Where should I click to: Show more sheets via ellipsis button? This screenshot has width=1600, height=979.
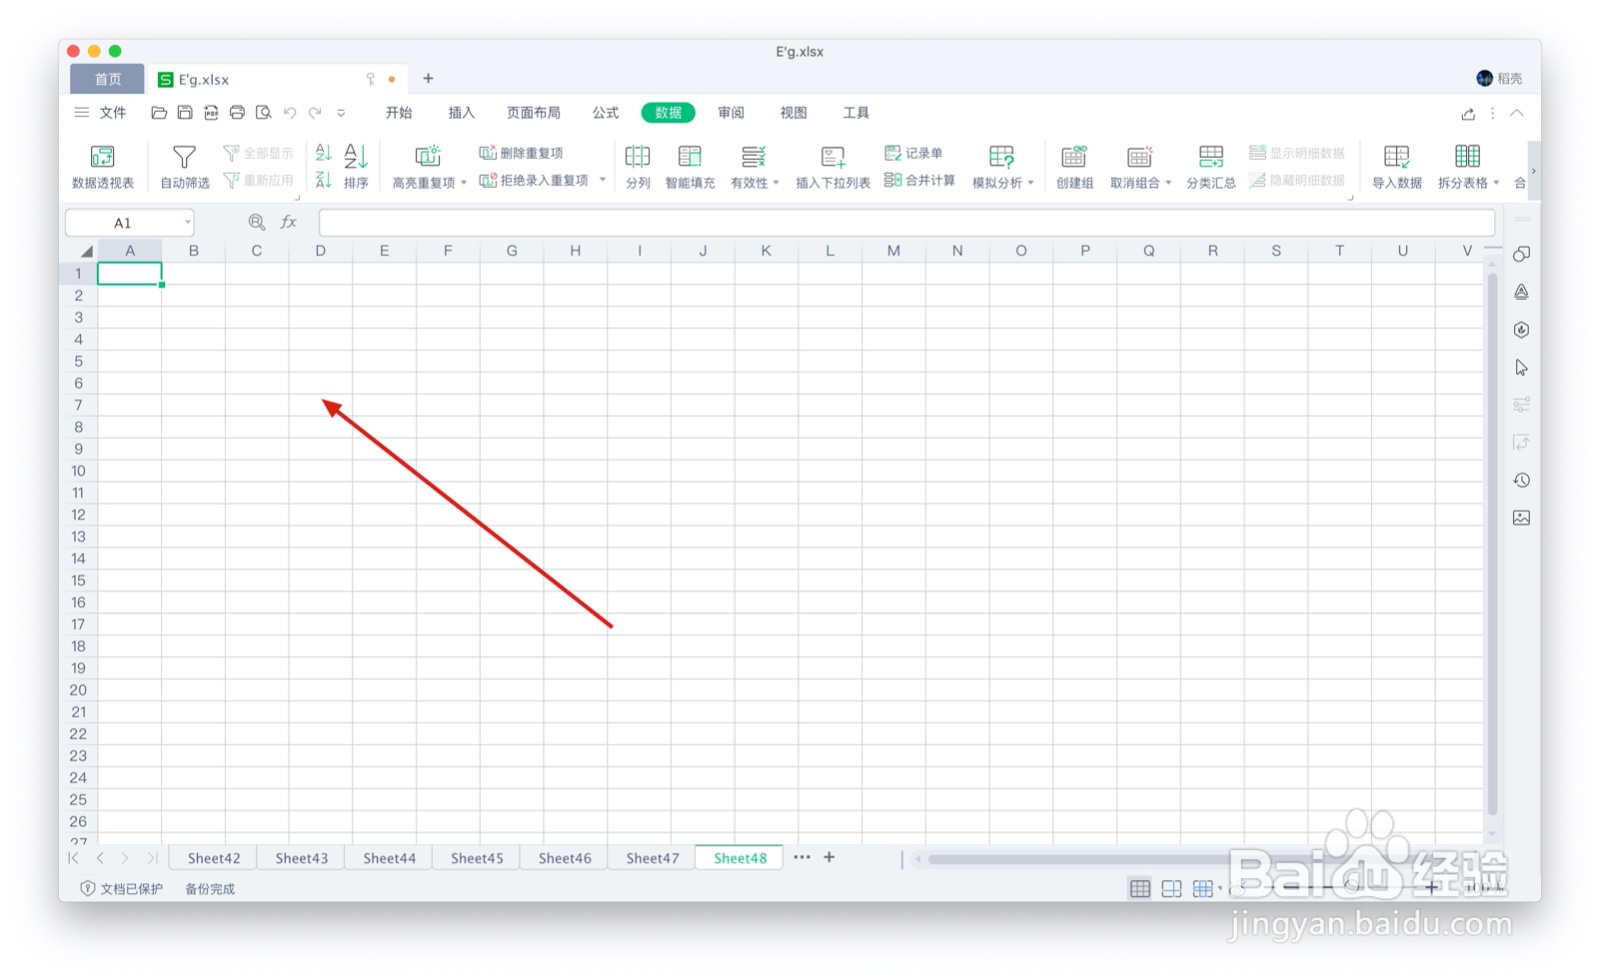(802, 857)
